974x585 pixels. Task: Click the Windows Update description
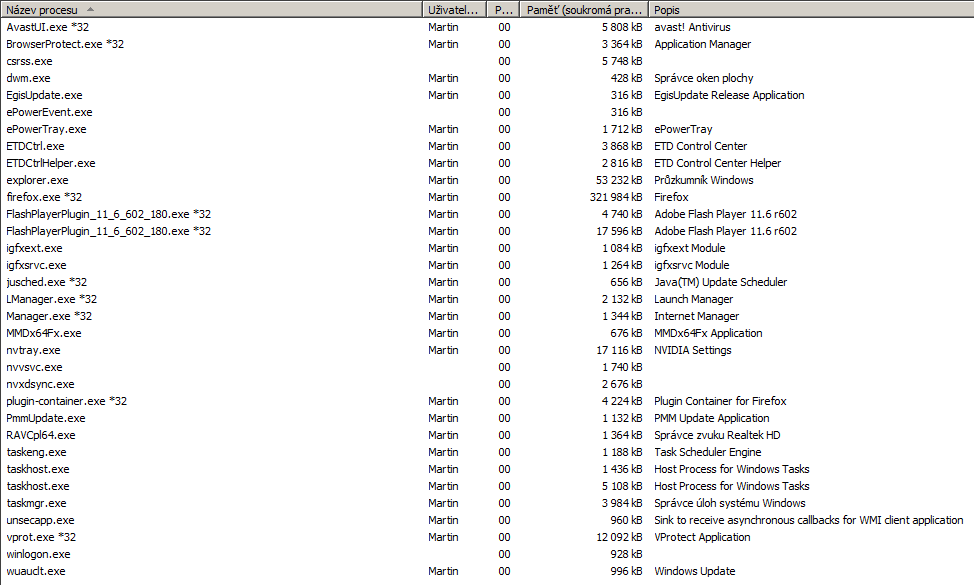pos(694,571)
